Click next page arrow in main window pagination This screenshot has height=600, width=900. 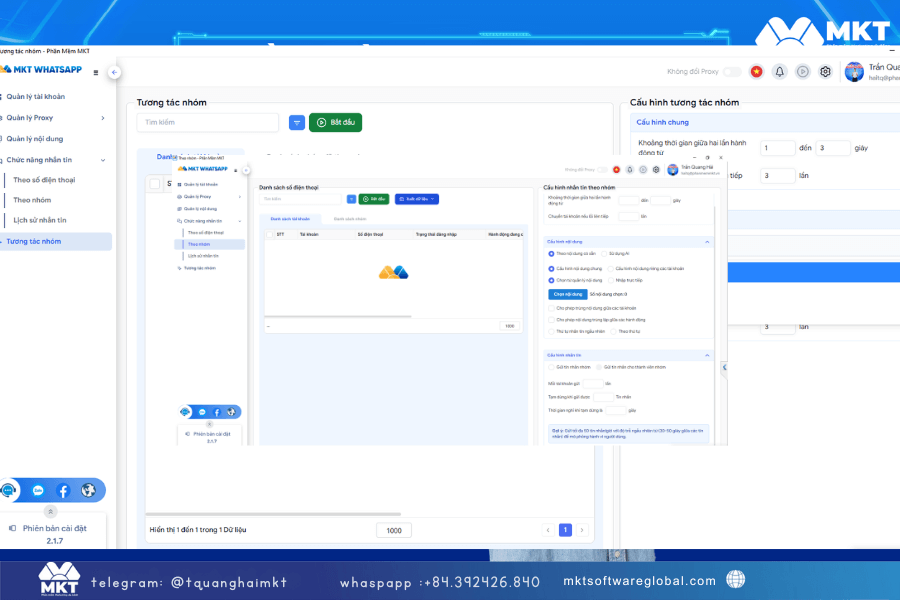(x=582, y=530)
